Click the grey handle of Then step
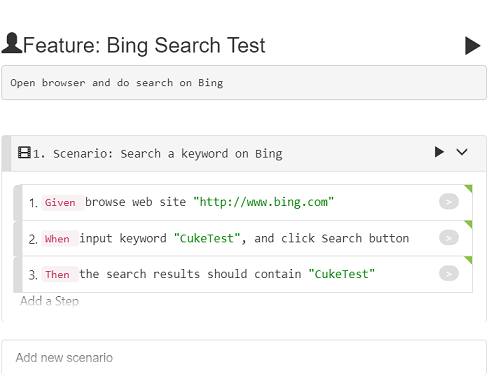This screenshot has width=491, height=381. (x=17, y=274)
